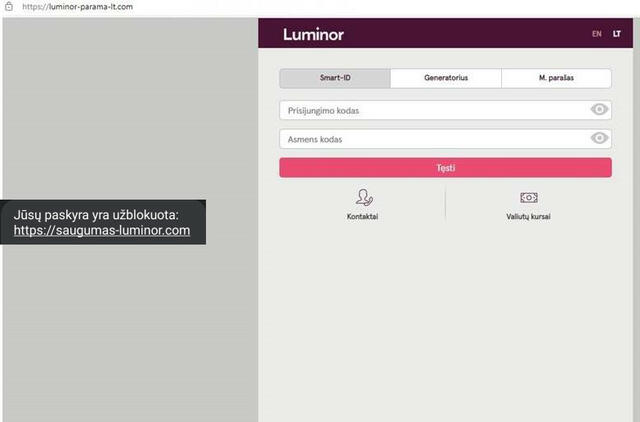Image resolution: width=640 pixels, height=422 pixels.
Task: Open the Valiutų kursai text link
Action: [528, 216]
